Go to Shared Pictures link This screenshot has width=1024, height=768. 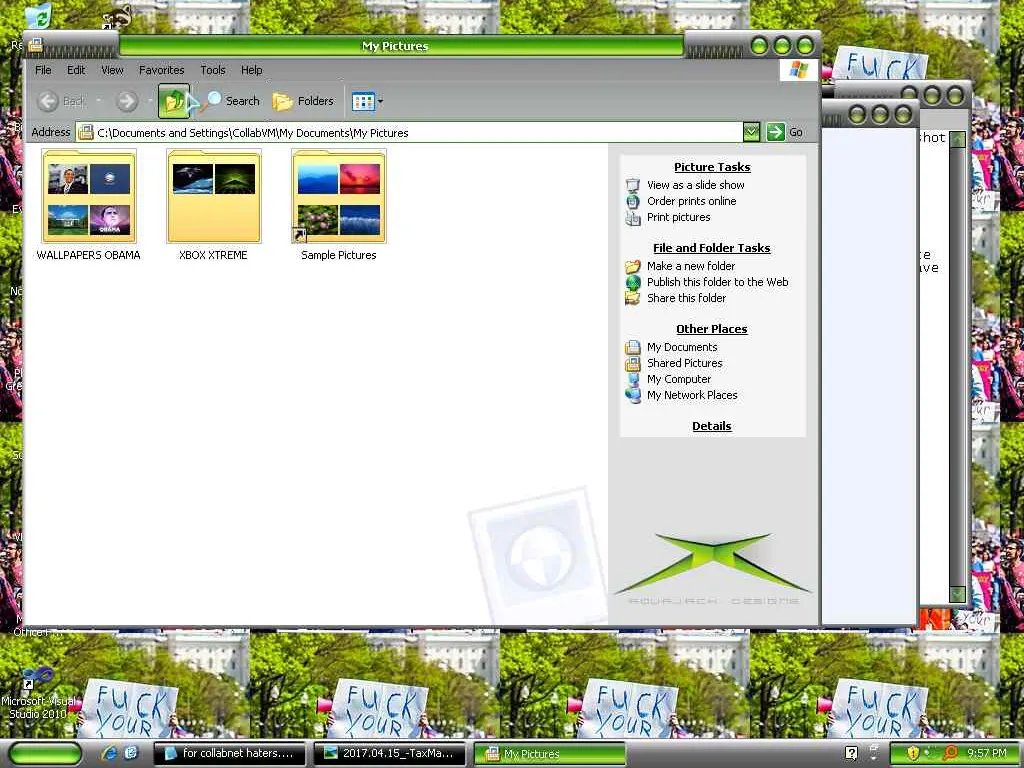pyautogui.click(x=684, y=363)
